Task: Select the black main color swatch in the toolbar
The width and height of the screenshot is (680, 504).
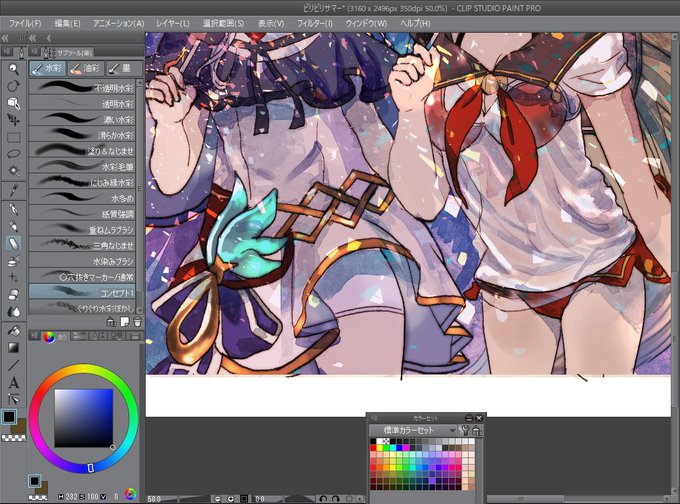Action: point(9,417)
